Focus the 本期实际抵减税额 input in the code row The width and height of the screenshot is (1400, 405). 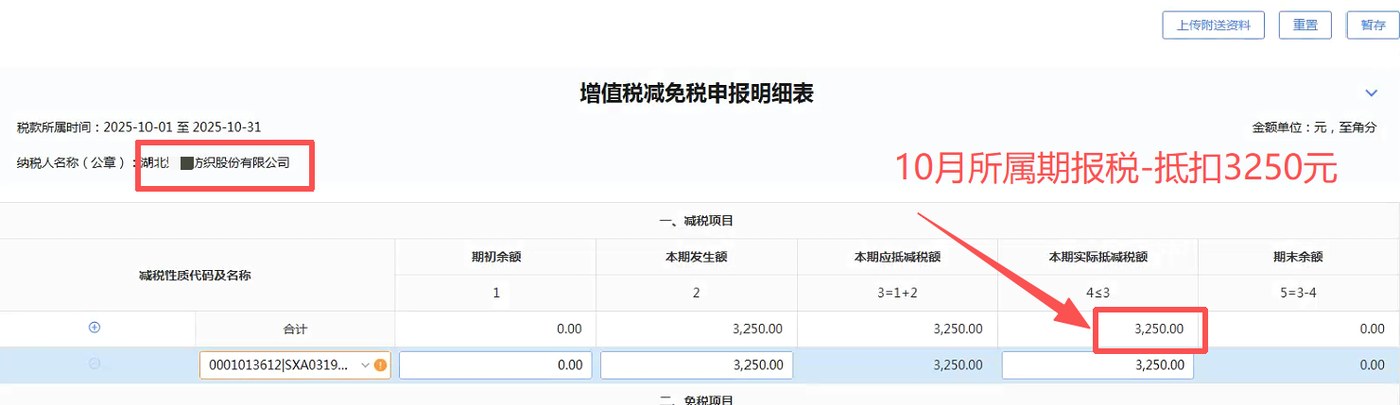tap(1098, 365)
